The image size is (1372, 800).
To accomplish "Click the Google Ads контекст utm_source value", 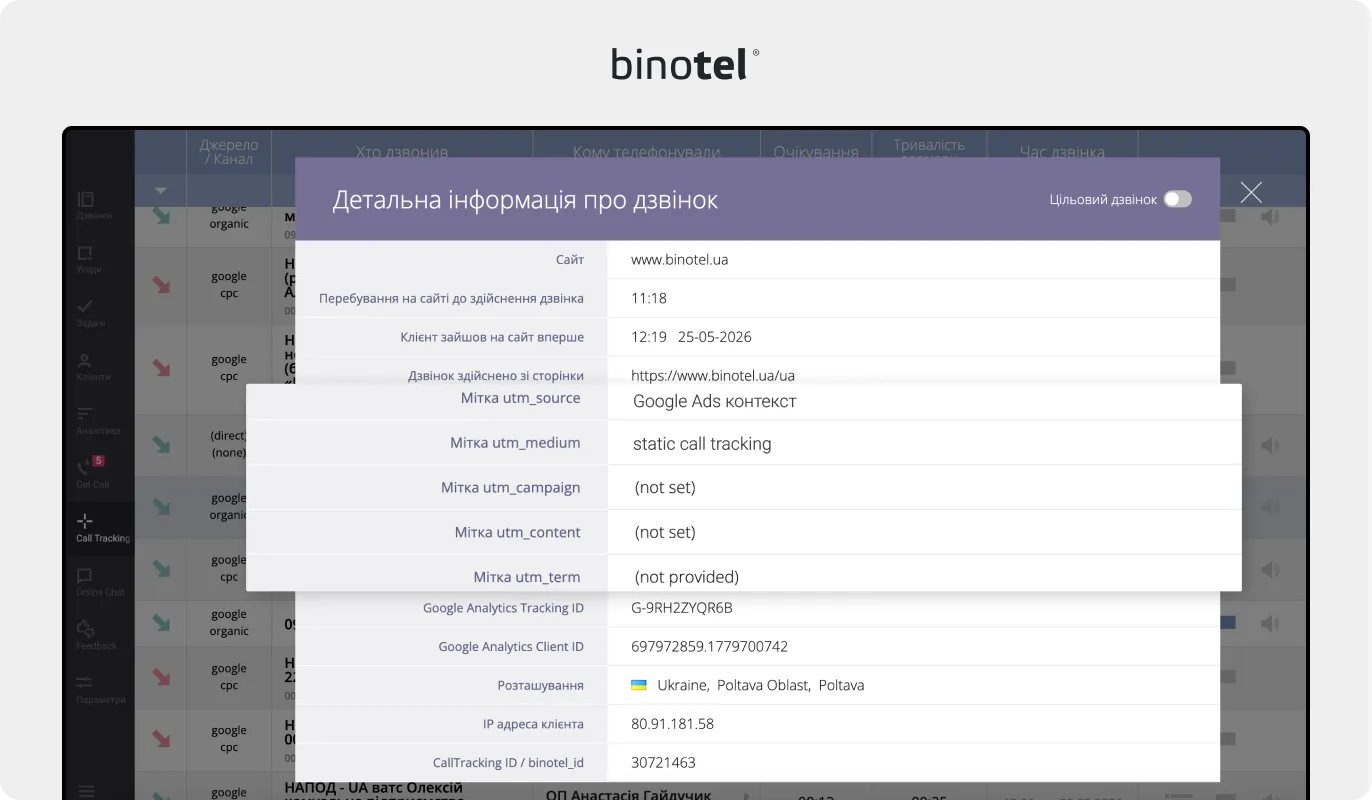I will [x=714, y=401].
